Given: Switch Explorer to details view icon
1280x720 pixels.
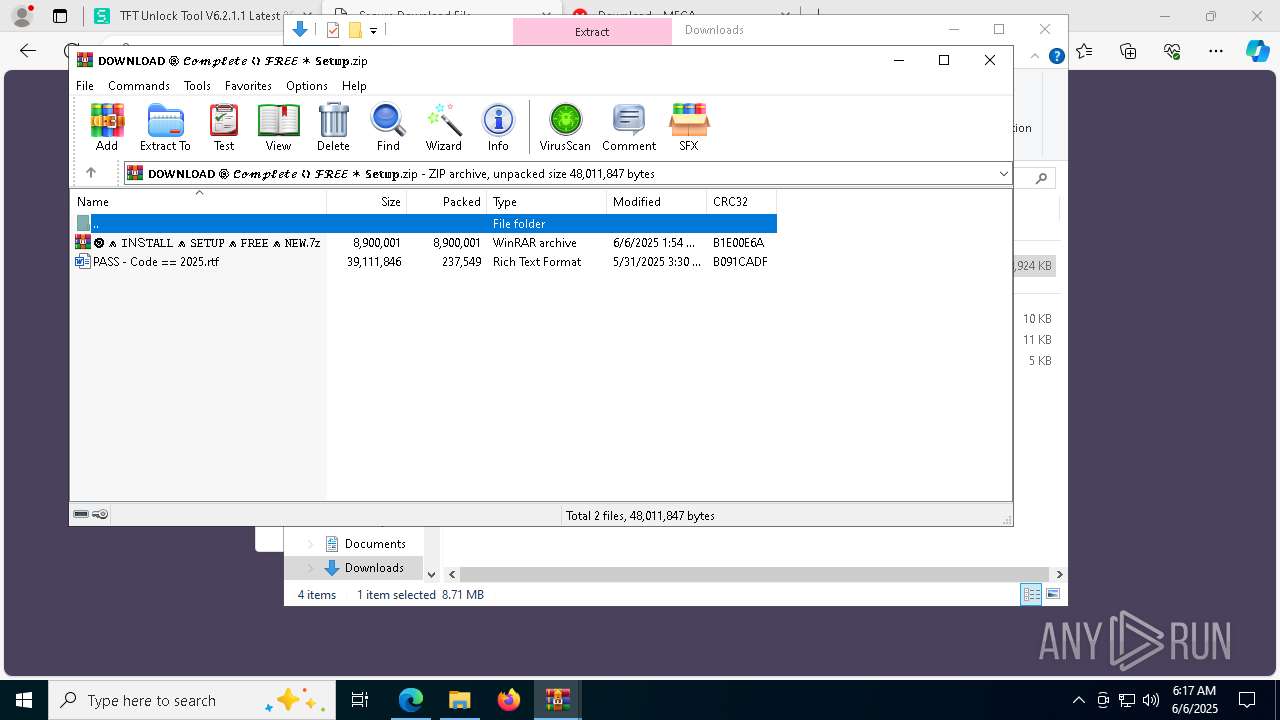Looking at the screenshot, I should click(x=1031, y=594).
